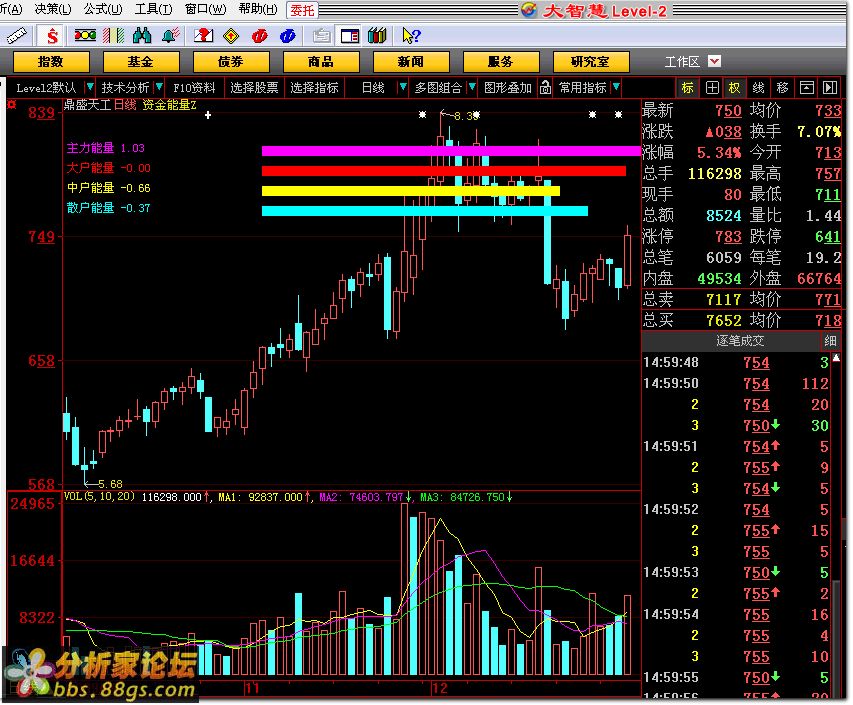Image resolution: width=853 pixels, height=705 pixels.
Task: Click the 委托 order menu item
Action: [x=302, y=10]
